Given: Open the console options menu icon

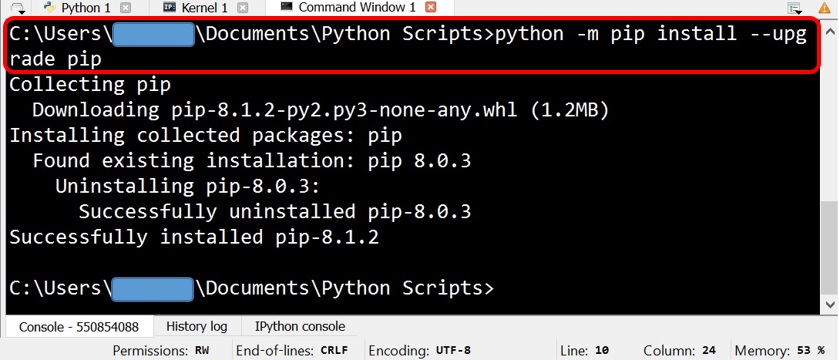Looking at the screenshot, I should click(x=795, y=8).
